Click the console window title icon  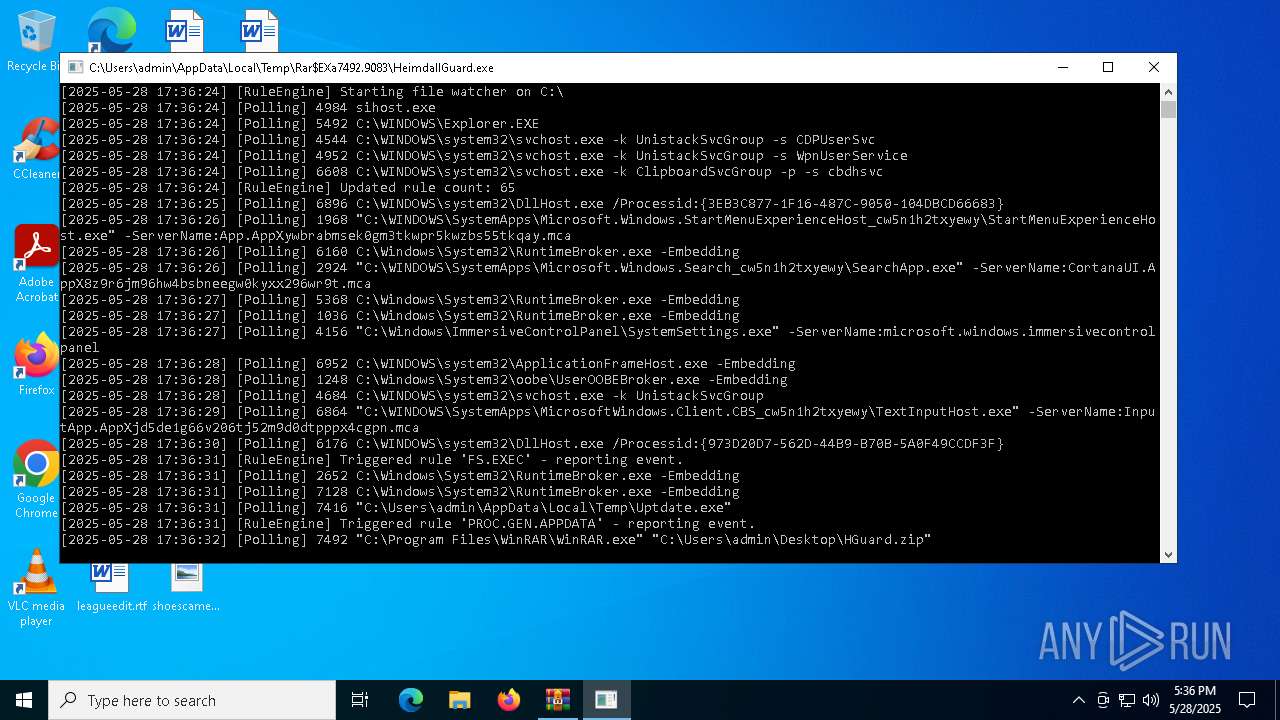click(75, 68)
